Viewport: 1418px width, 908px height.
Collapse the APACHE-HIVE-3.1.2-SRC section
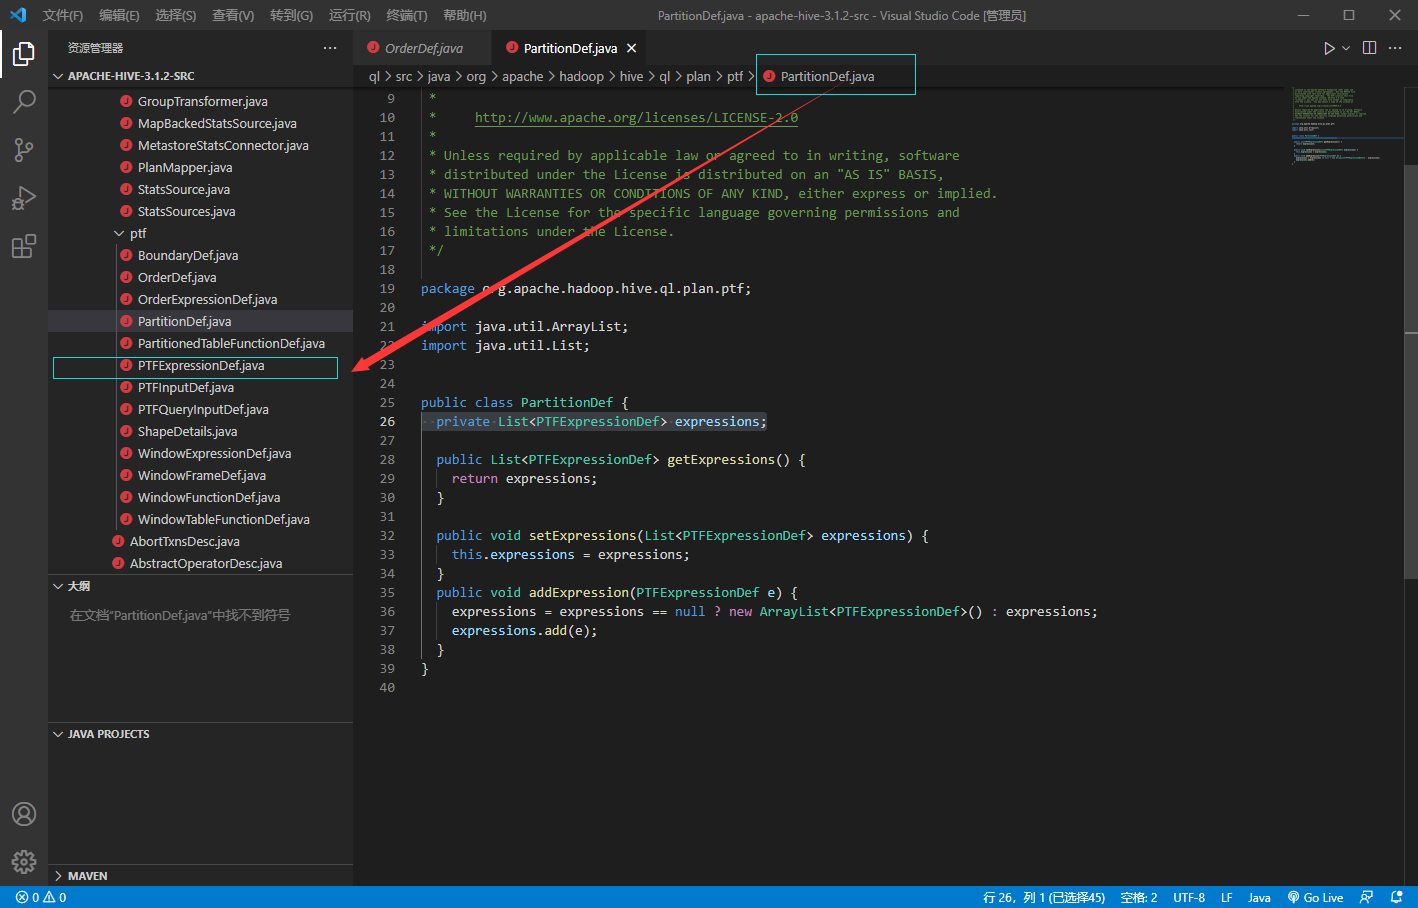[x=200, y=76]
